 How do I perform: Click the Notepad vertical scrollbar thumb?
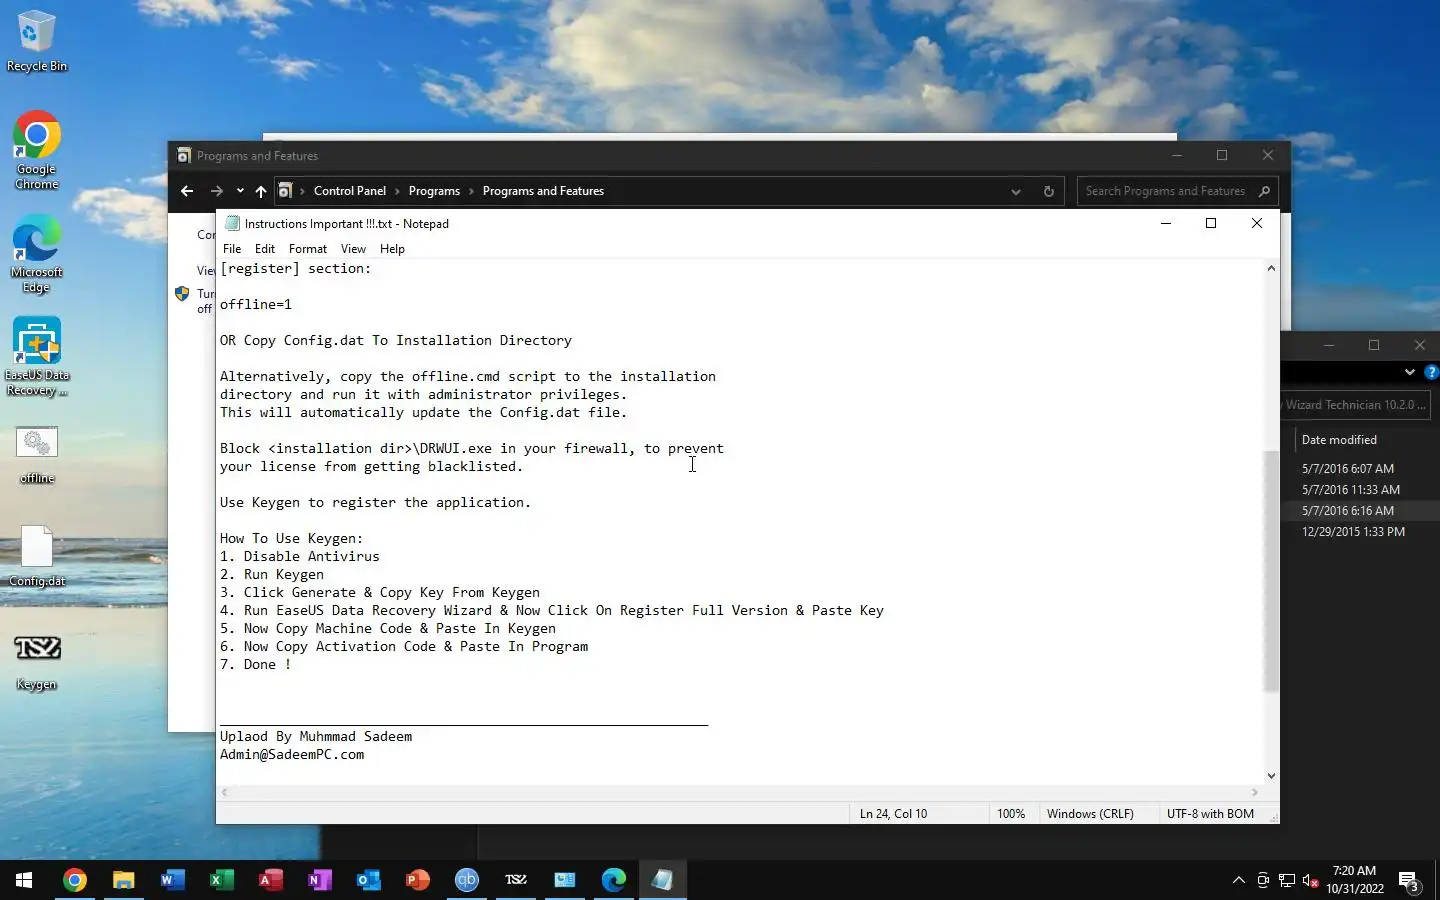pos(1271,571)
